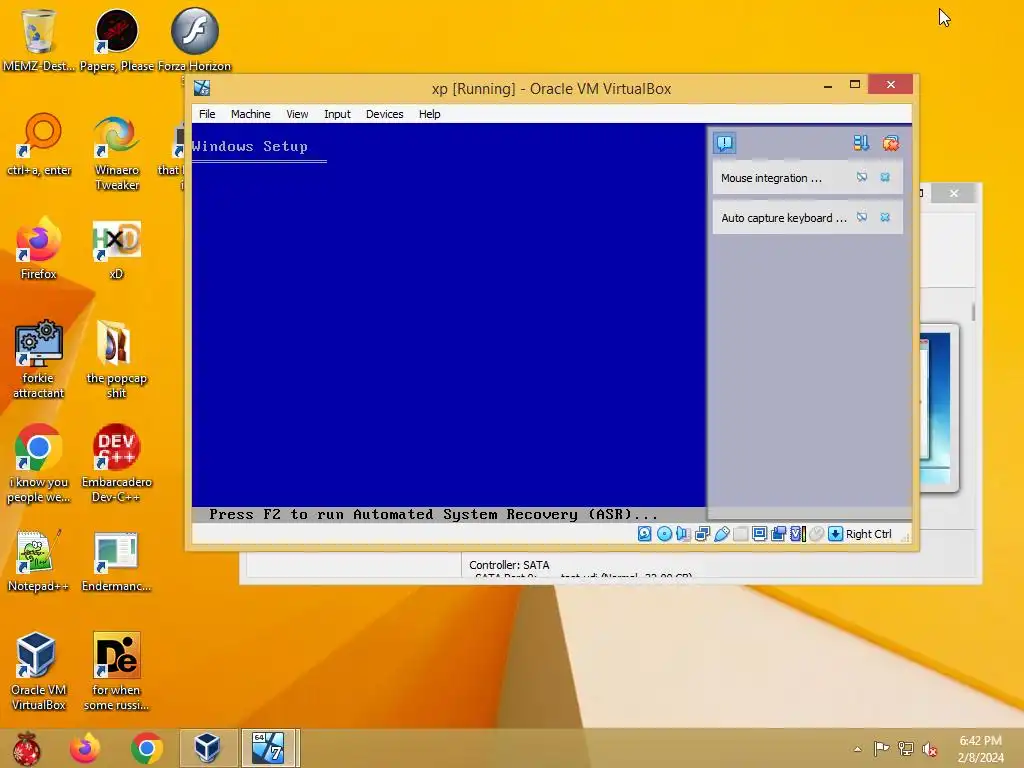Screen dimensions: 1024x768
Task: Click the muted volume tray icon
Action: click(x=930, y=749)
